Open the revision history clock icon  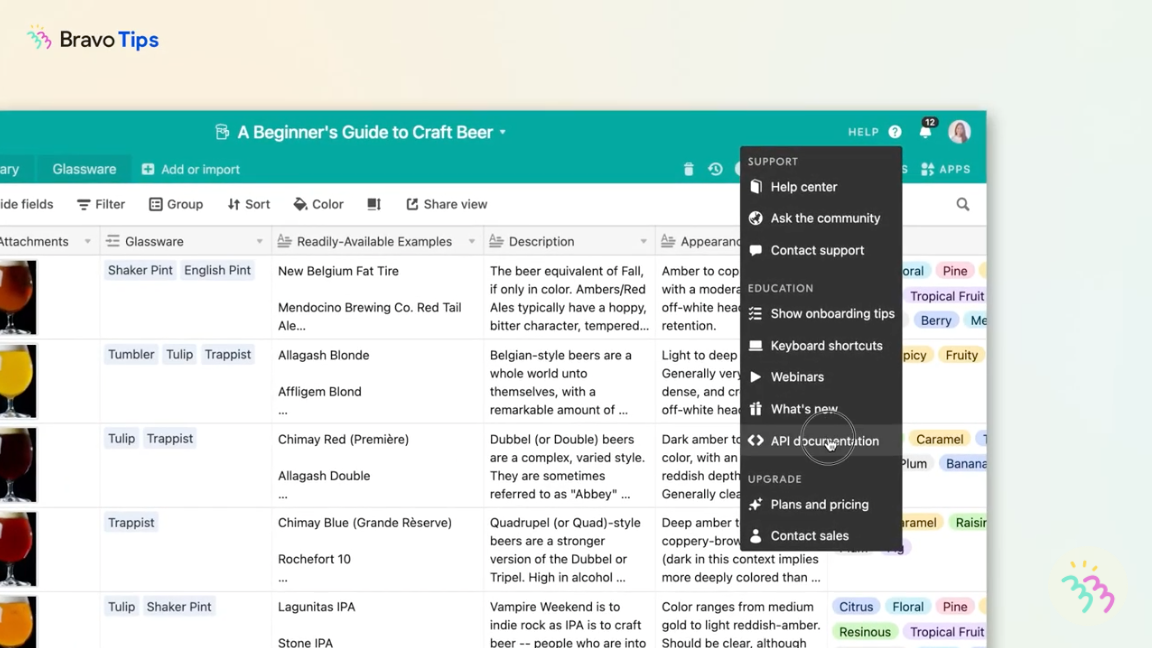coord(716,169)
